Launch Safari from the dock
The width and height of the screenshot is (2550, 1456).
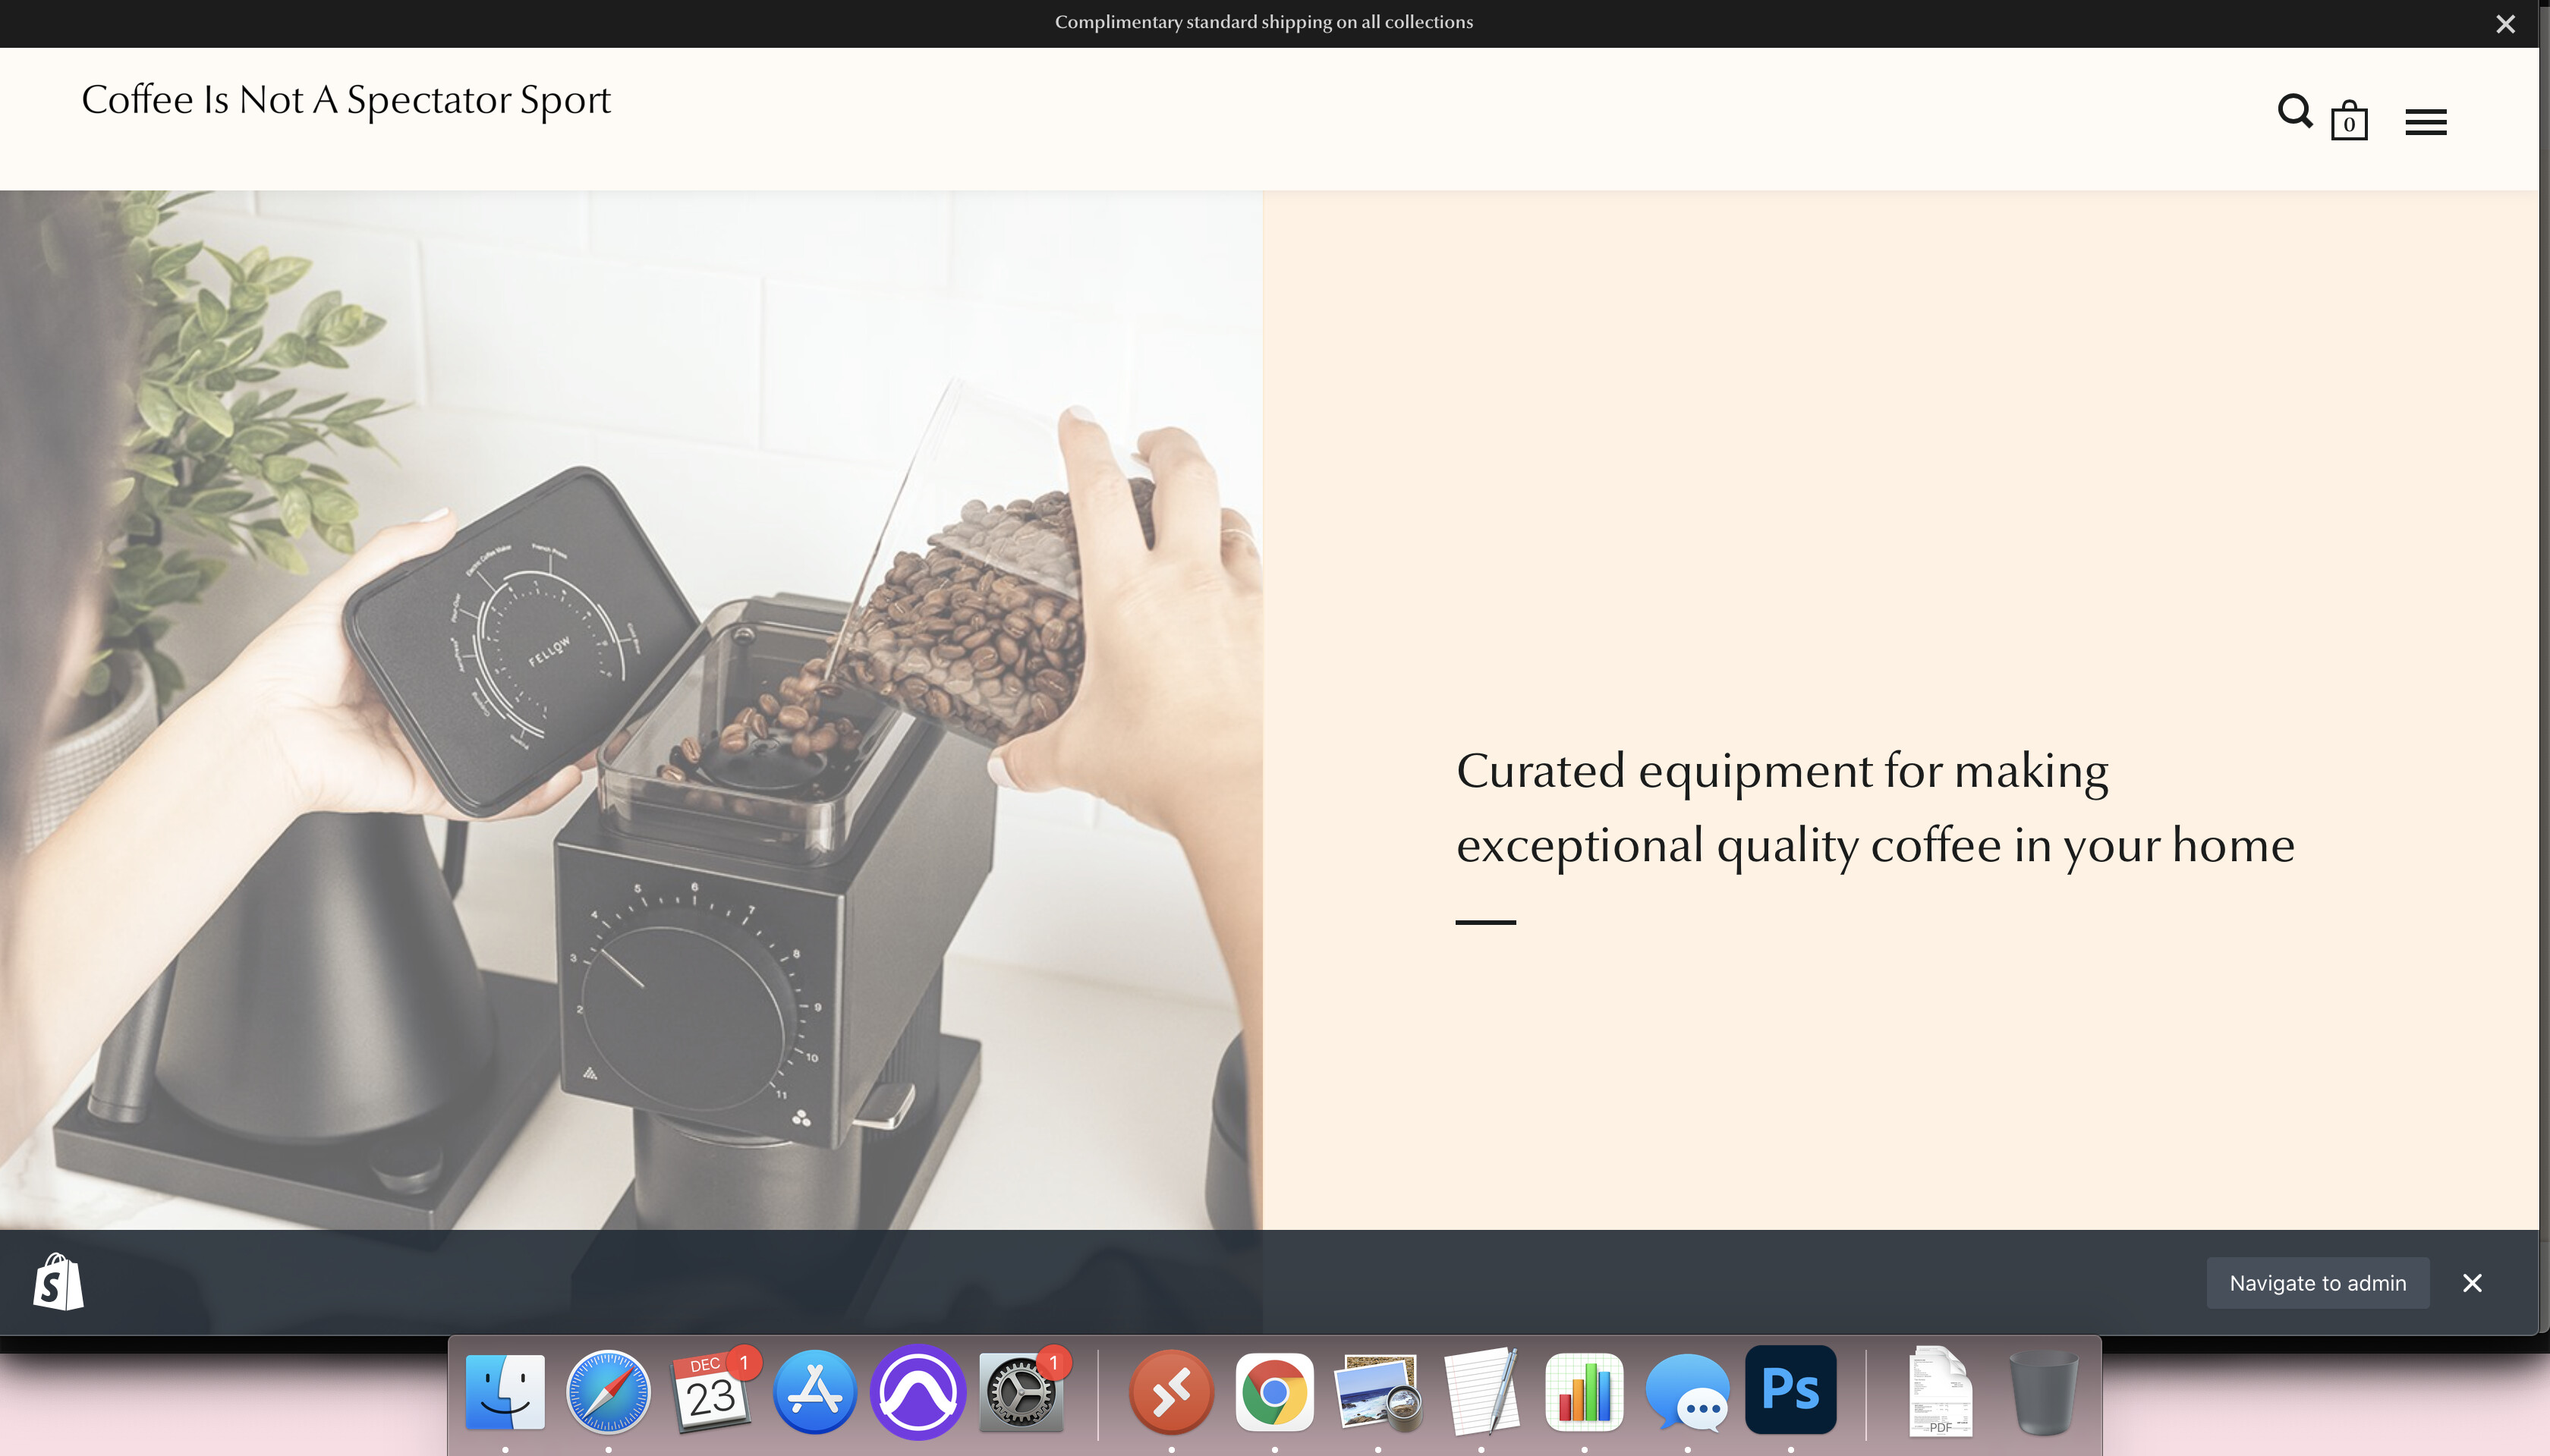click(x=608, y=1391)
